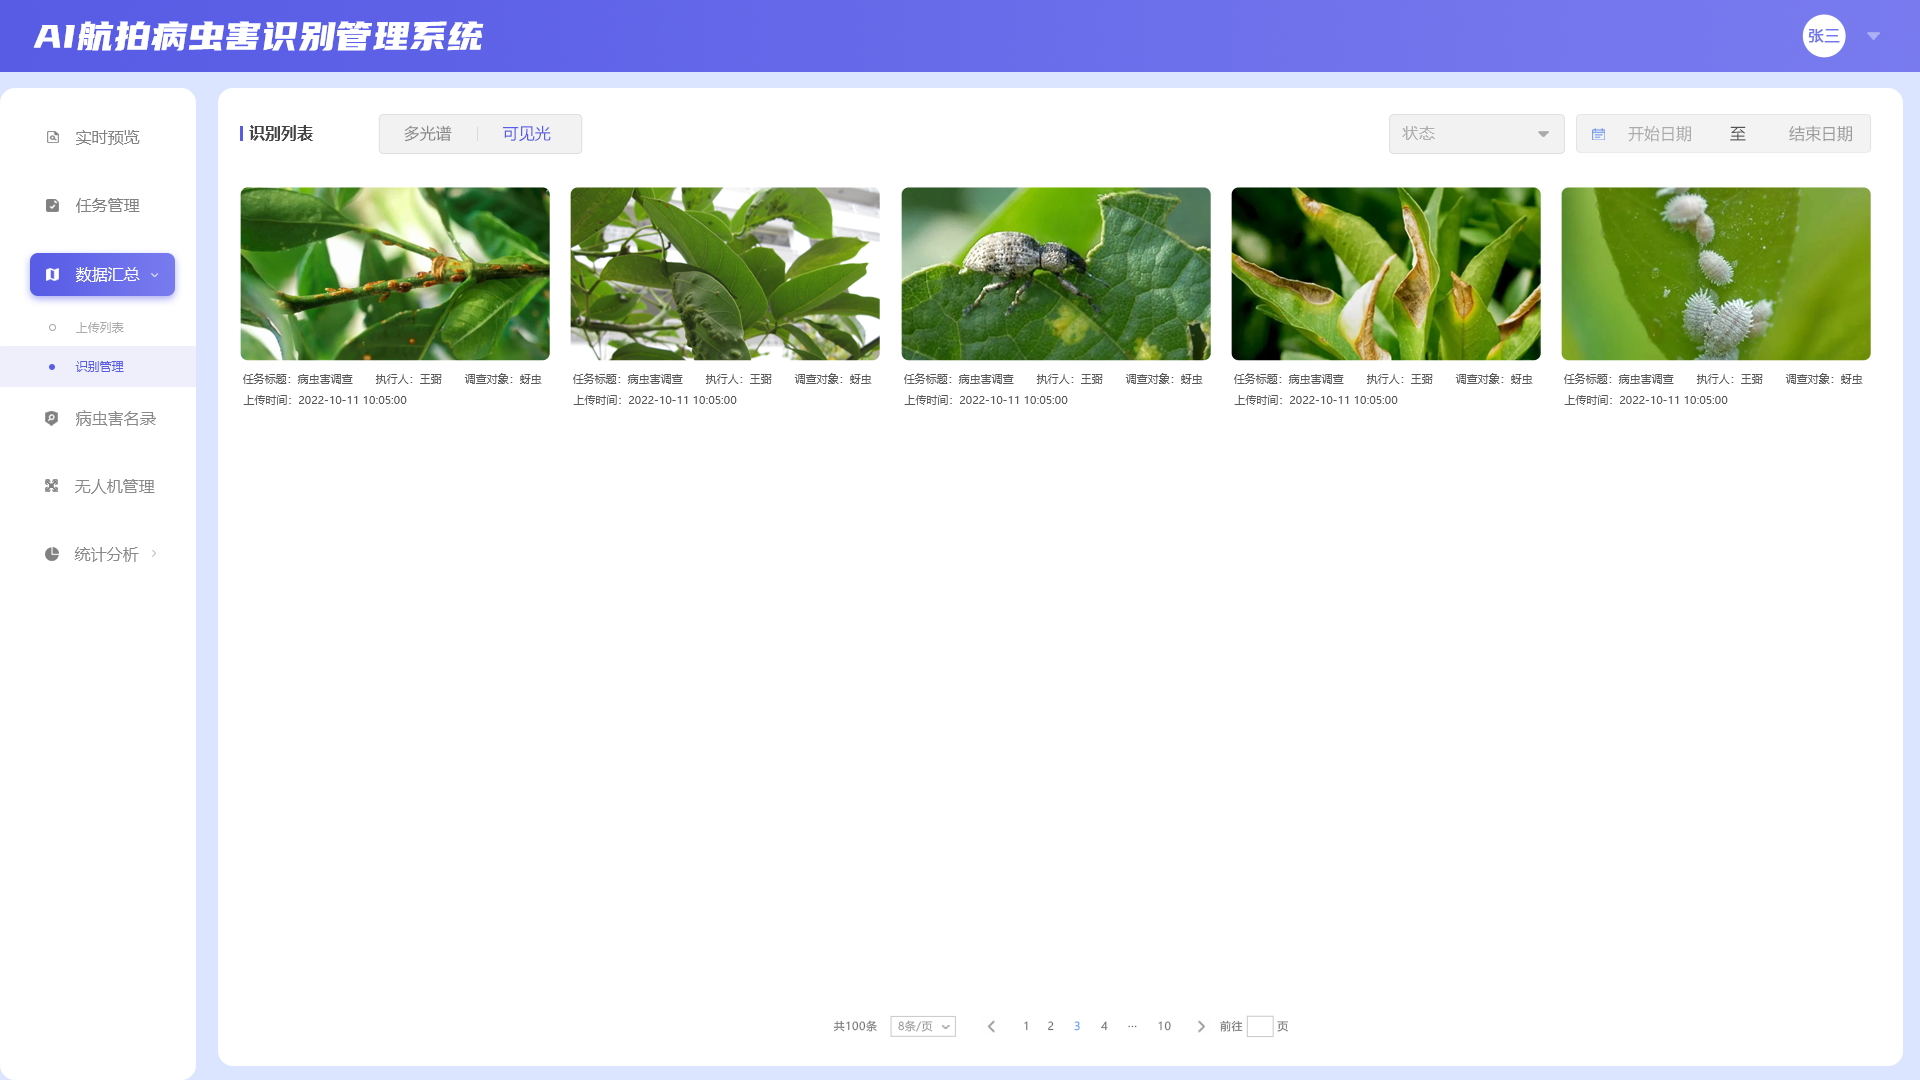Click the 实时预览 sidebar icon

coord(53,137)
